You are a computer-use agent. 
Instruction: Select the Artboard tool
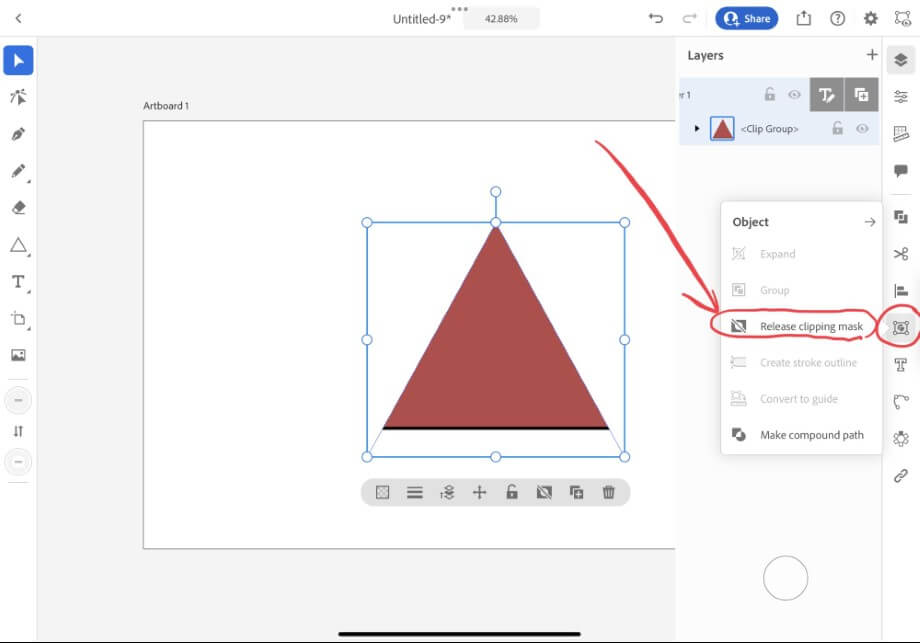18,319
